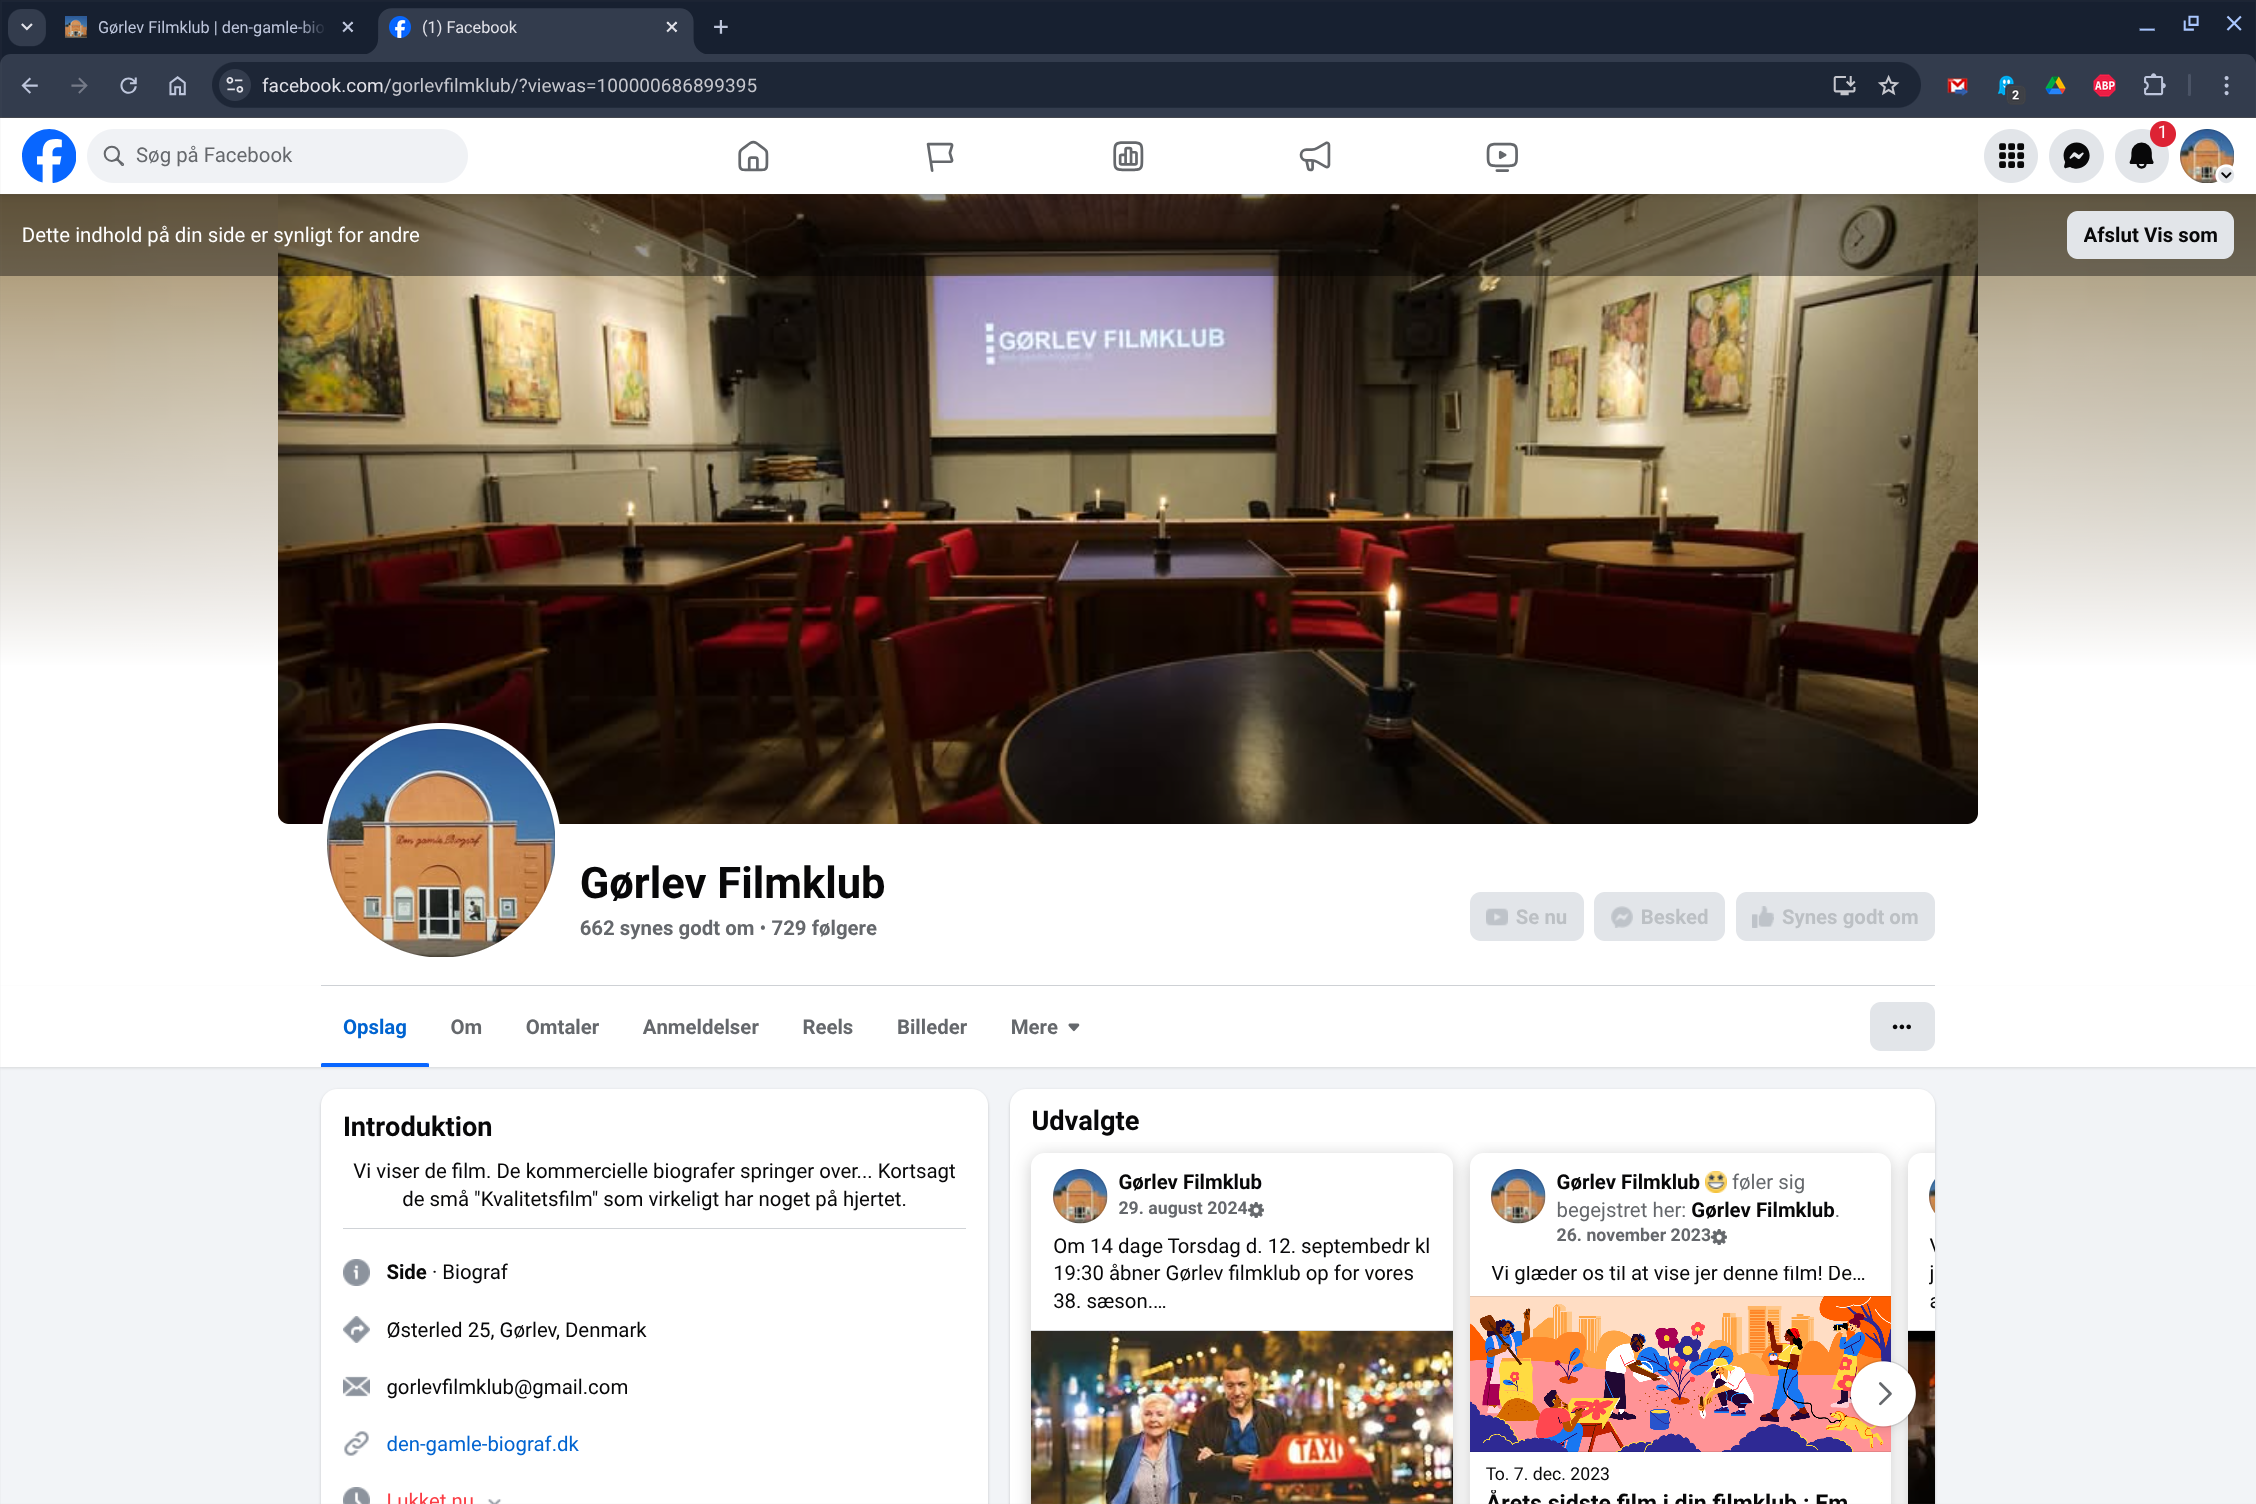Viewport: 2256px width, 1504px height.
Task: Open the den-gamle-biograf.dk link
Action: click(x=482, y=1444)
